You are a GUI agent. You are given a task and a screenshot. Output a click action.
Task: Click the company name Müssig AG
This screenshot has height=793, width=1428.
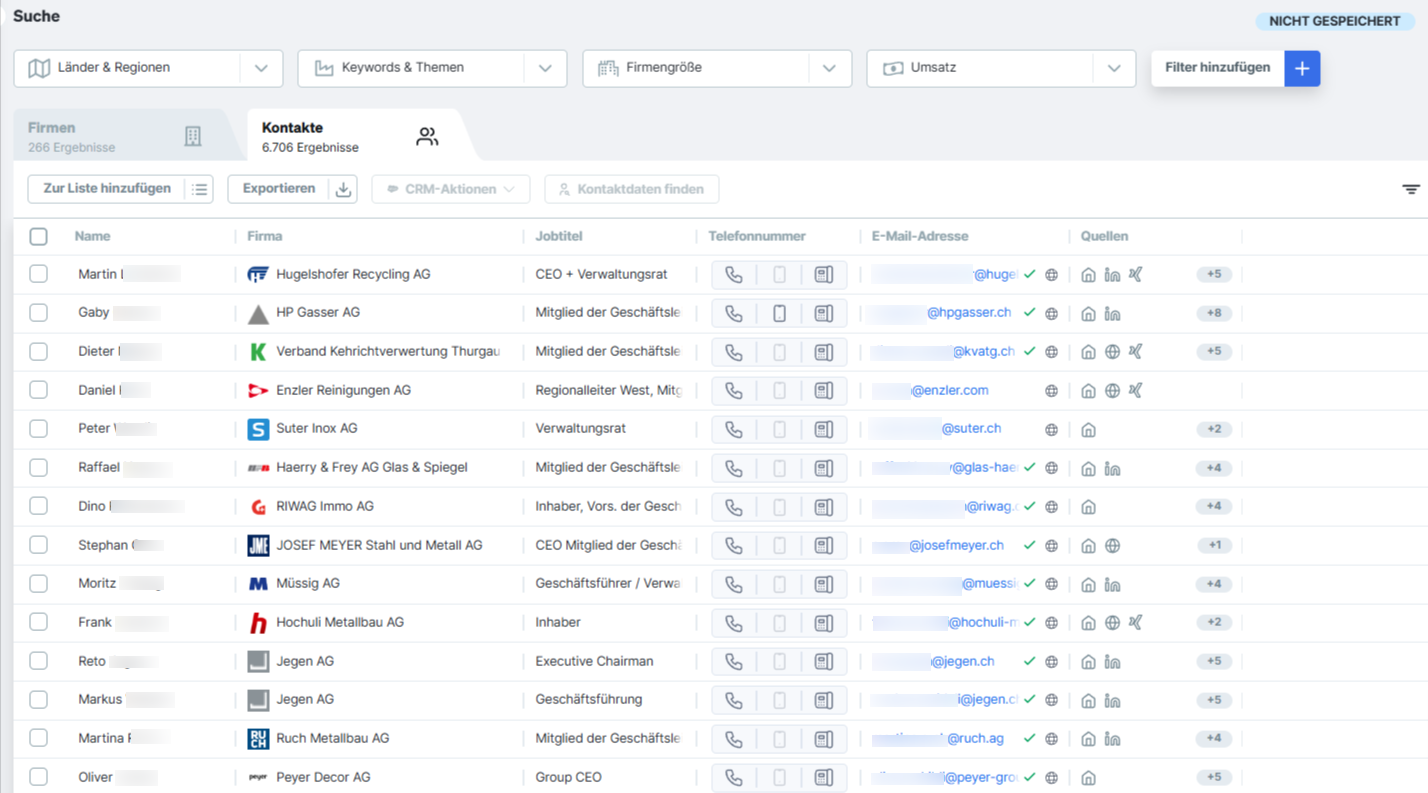[308, 584]
